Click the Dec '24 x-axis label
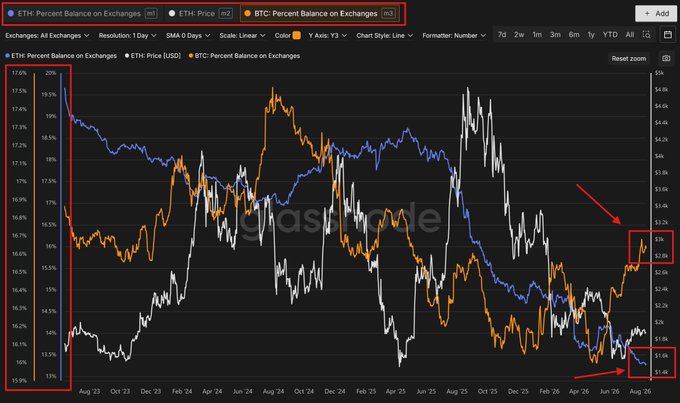The width and height of the screenshot is (680, 403). [335, 391]
